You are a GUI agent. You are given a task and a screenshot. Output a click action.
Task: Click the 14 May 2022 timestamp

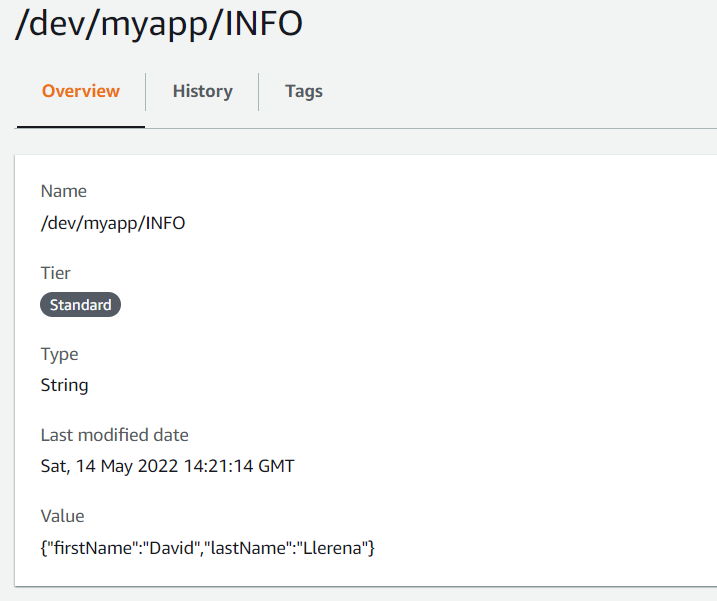pos(130,466)
